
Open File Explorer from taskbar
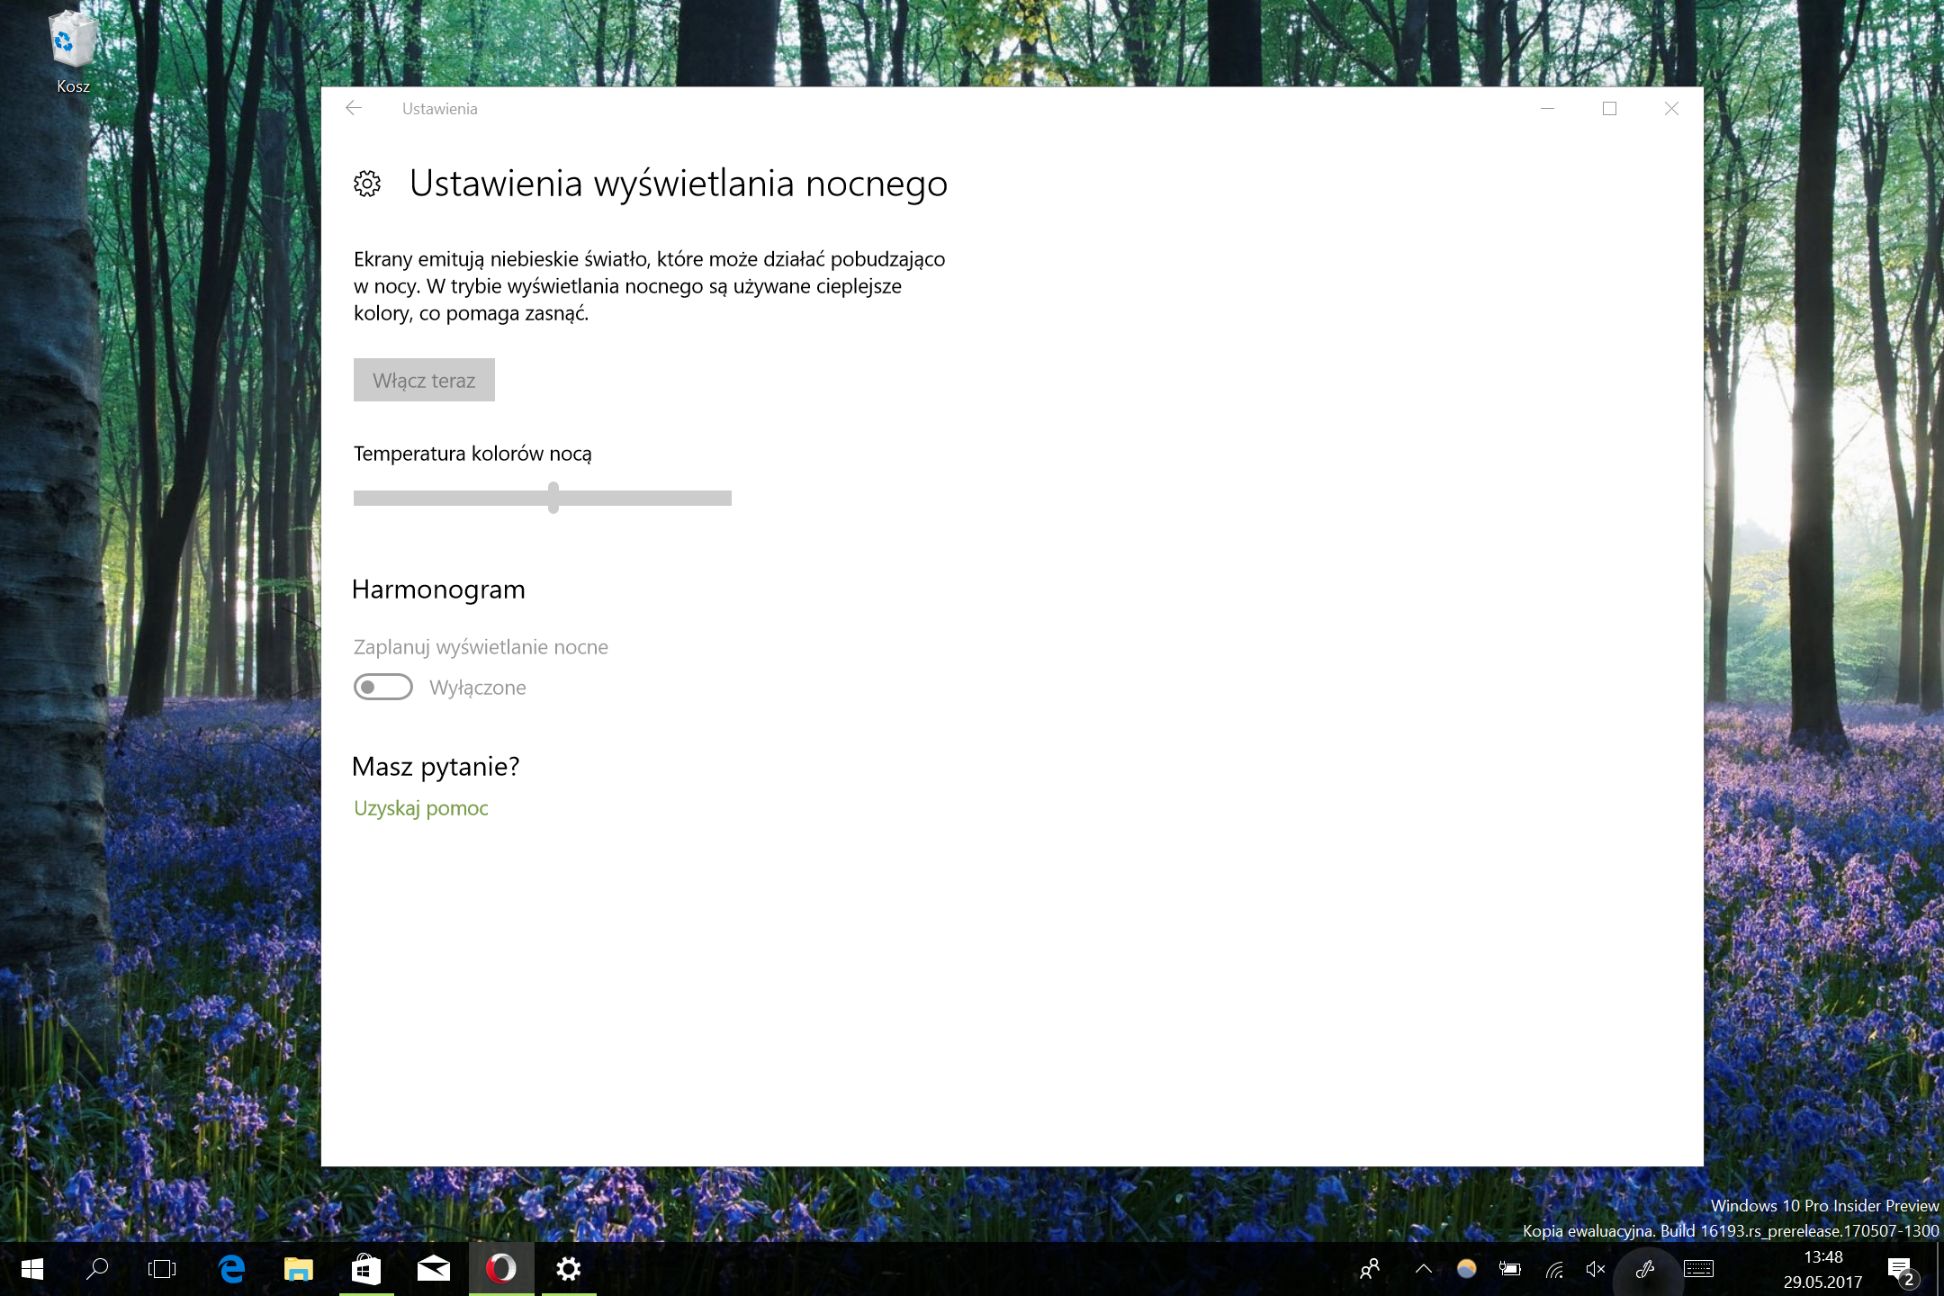(x=298, y=1269)
